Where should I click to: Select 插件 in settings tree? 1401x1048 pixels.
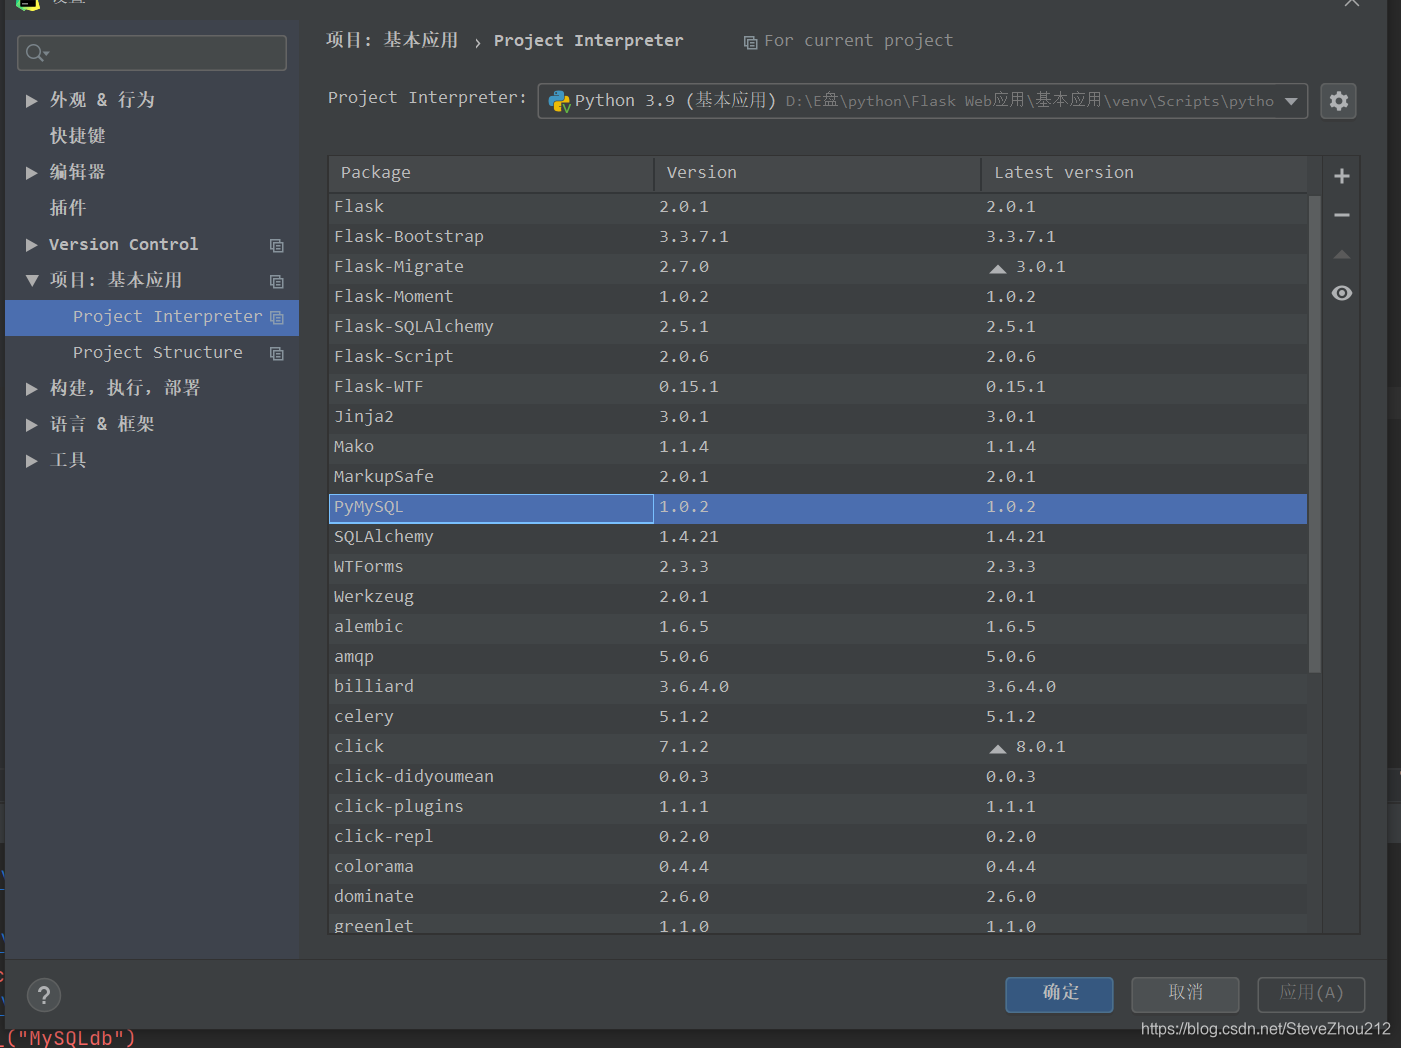click(68, 208)
